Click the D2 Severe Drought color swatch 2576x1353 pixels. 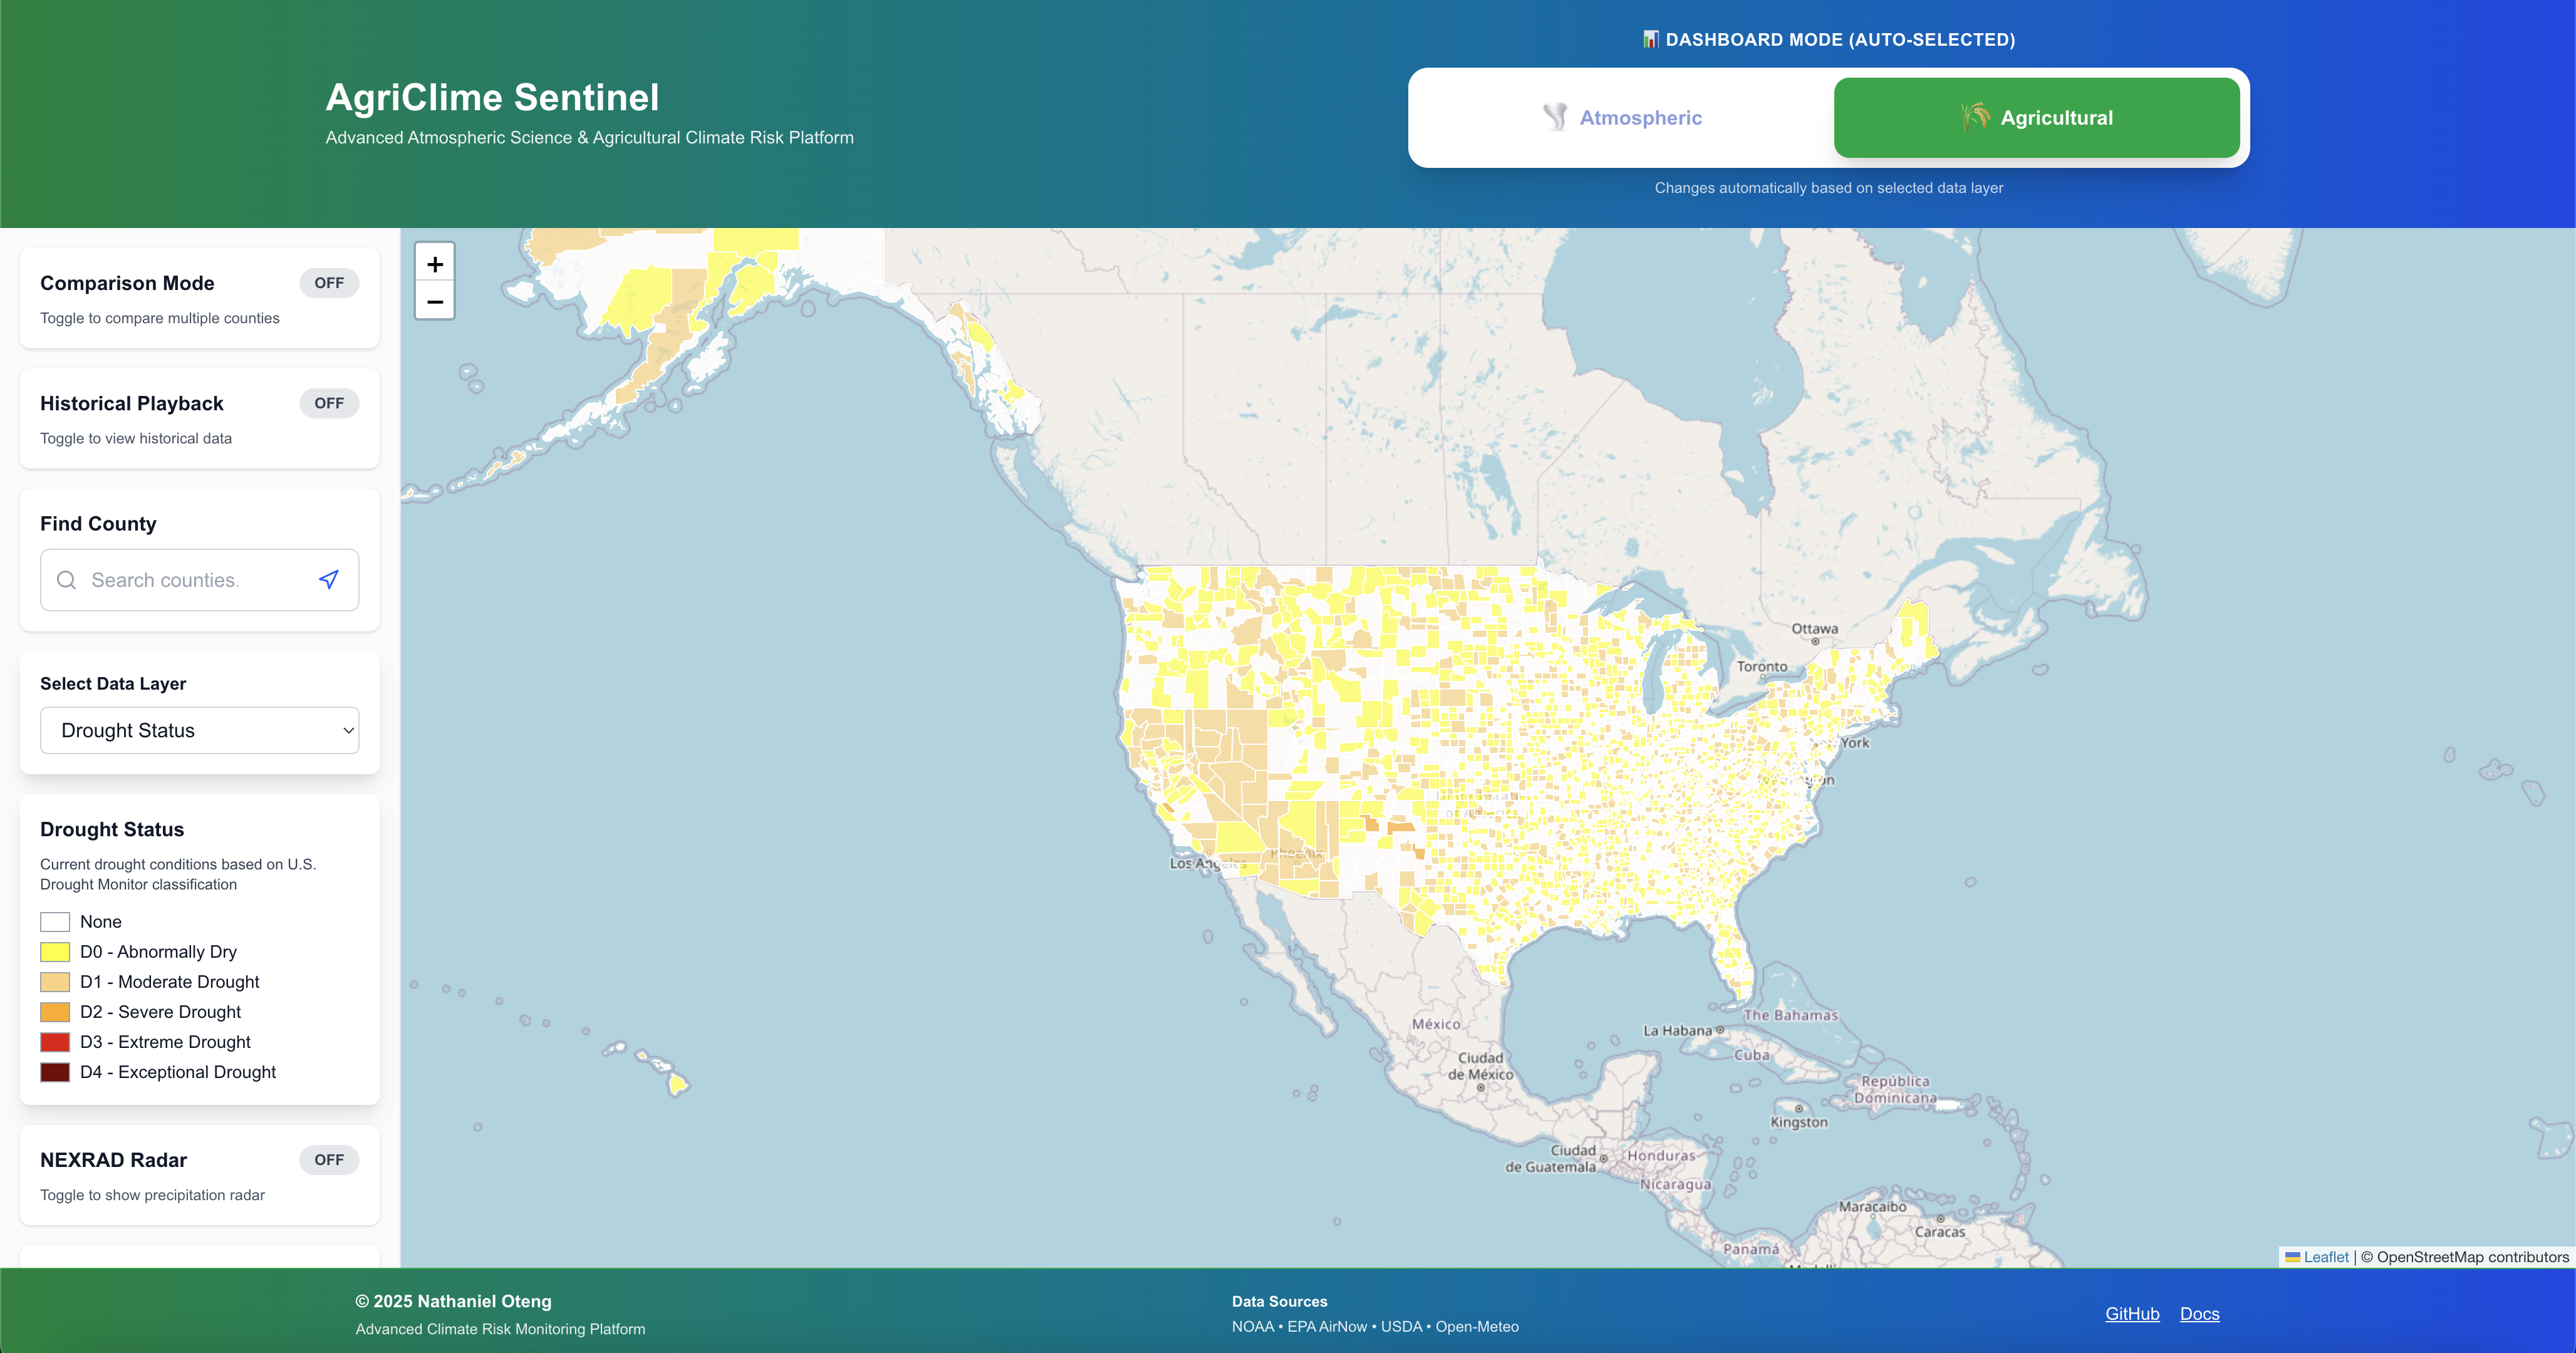pyautogui.click(x=55, y=1011)
